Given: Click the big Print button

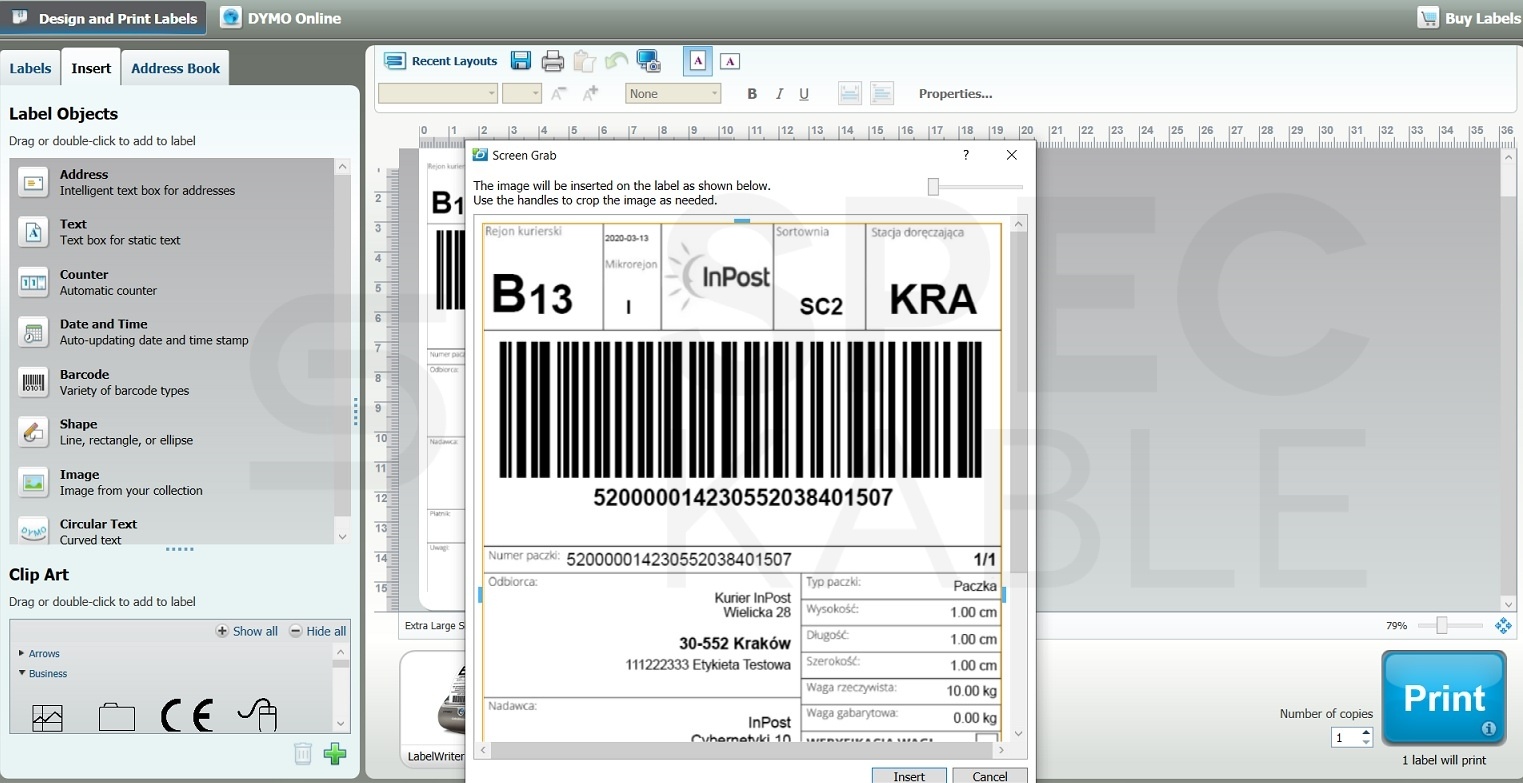Looking at the screenshot, I should (1444, 697).
